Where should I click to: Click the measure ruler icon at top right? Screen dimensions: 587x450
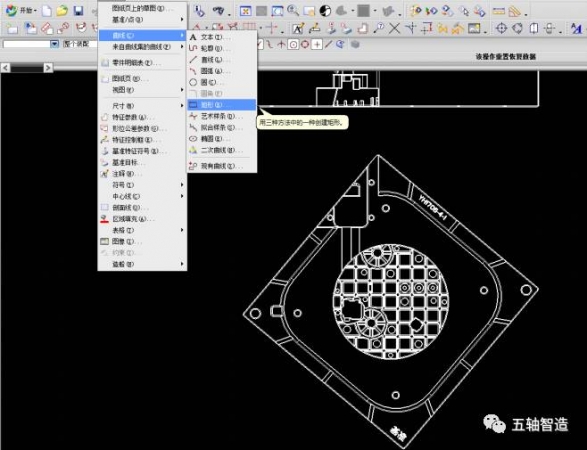(x=498, y=11)
